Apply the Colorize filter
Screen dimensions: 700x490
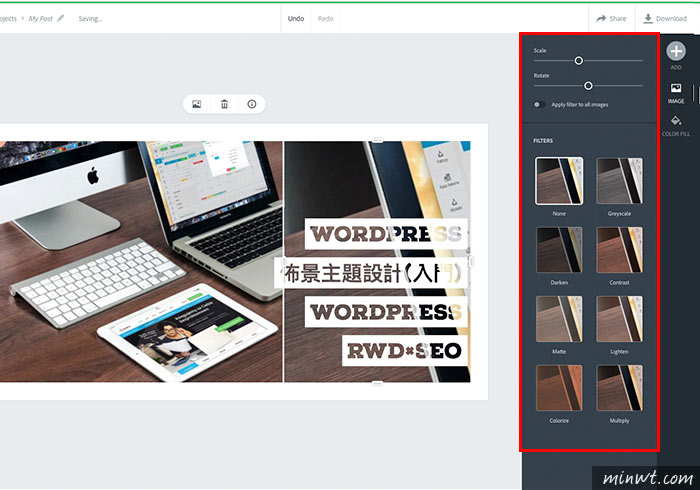tap(559, 388)
